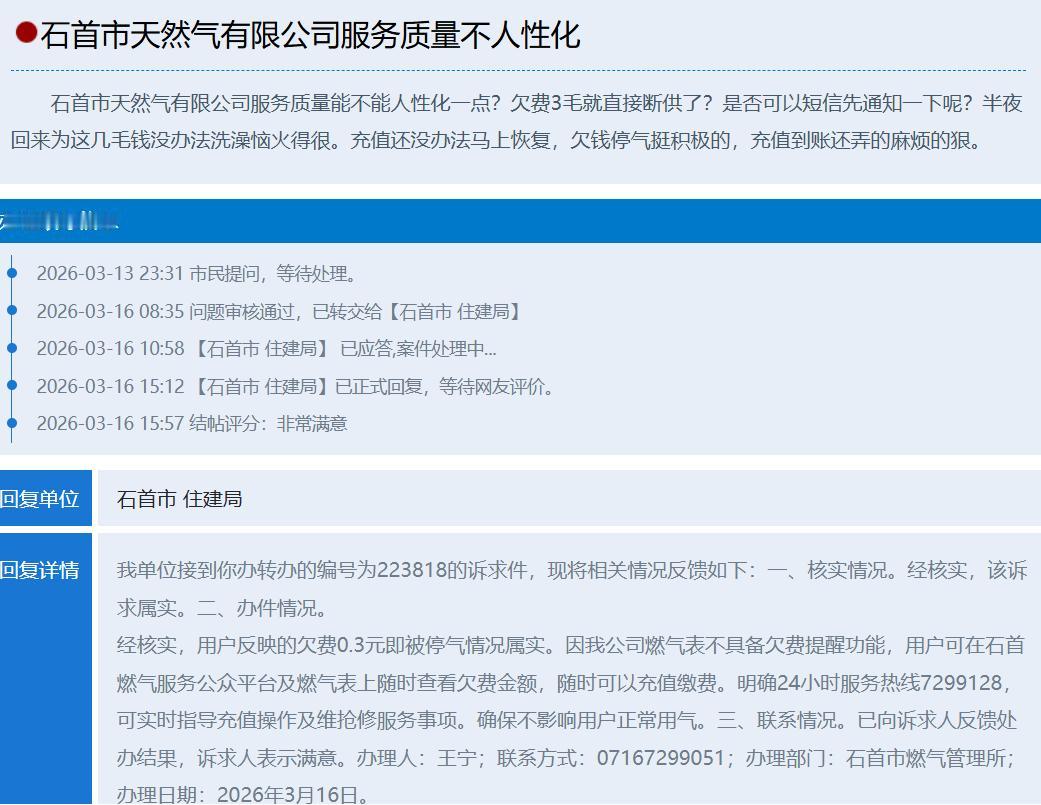
Task: Select the 回复单位 section label
Action: [x=40, y=498]
